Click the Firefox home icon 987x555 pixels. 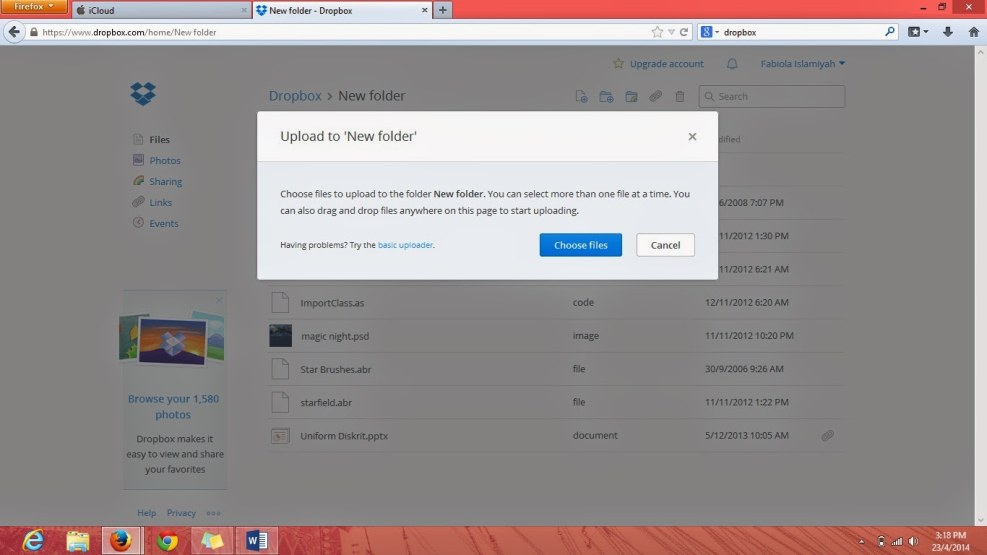[973, 32]
